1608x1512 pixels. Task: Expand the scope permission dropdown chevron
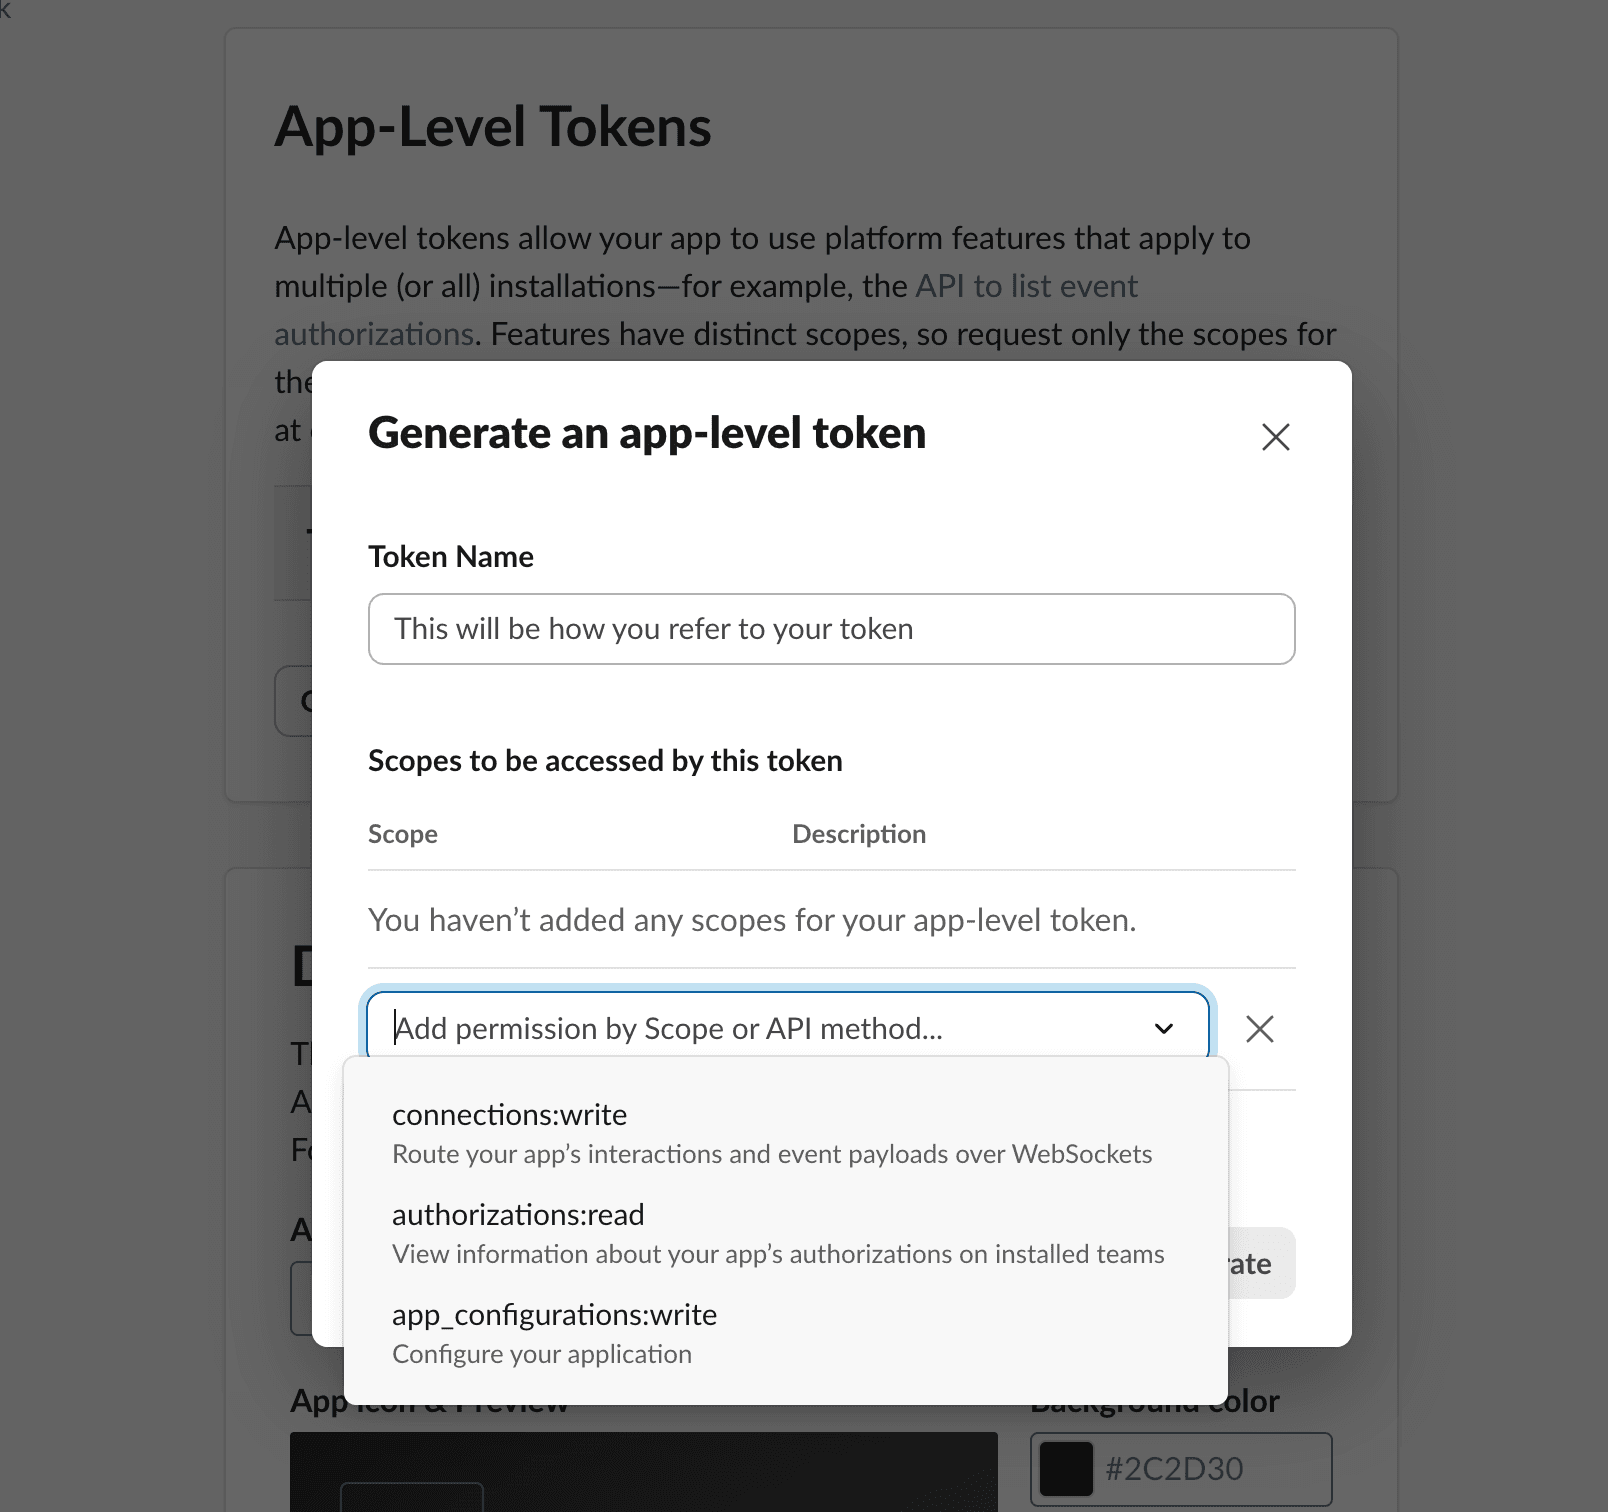pyautogui.click(x=1164, y=1029)
